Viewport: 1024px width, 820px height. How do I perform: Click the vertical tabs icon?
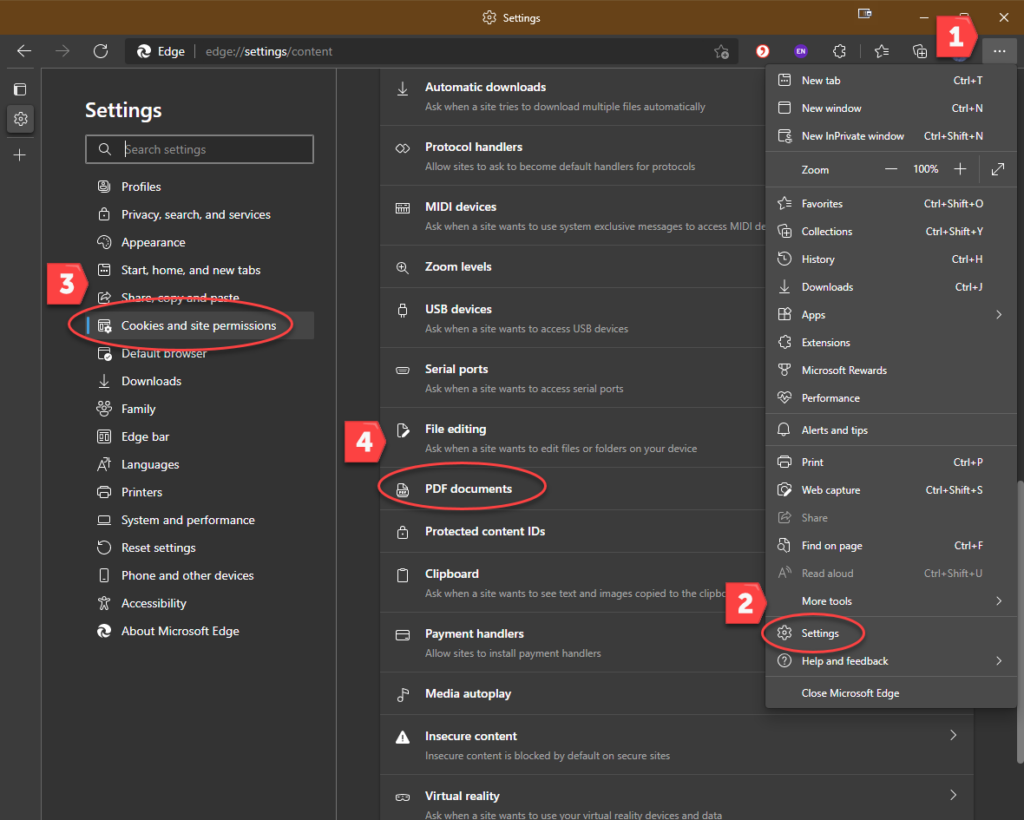point(20,89)
